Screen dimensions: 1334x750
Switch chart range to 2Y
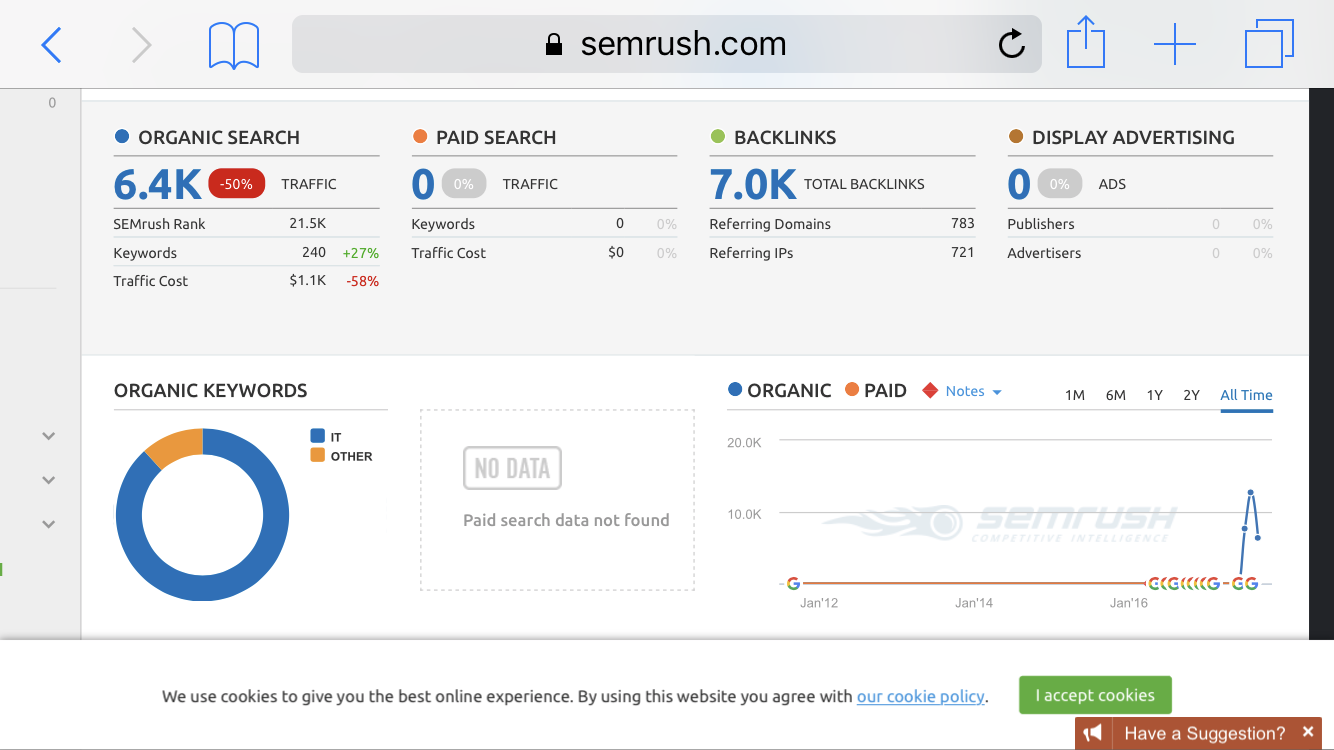(x=1191, y=395)
